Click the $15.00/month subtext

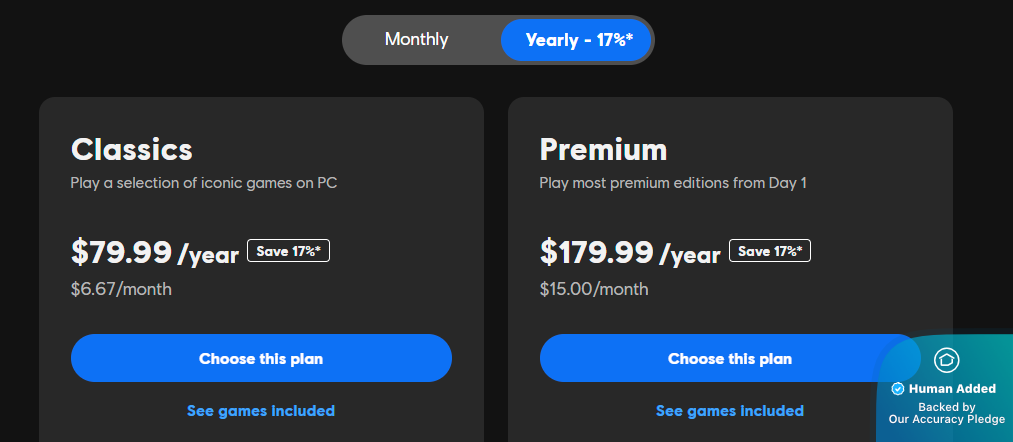coord(593,290)
